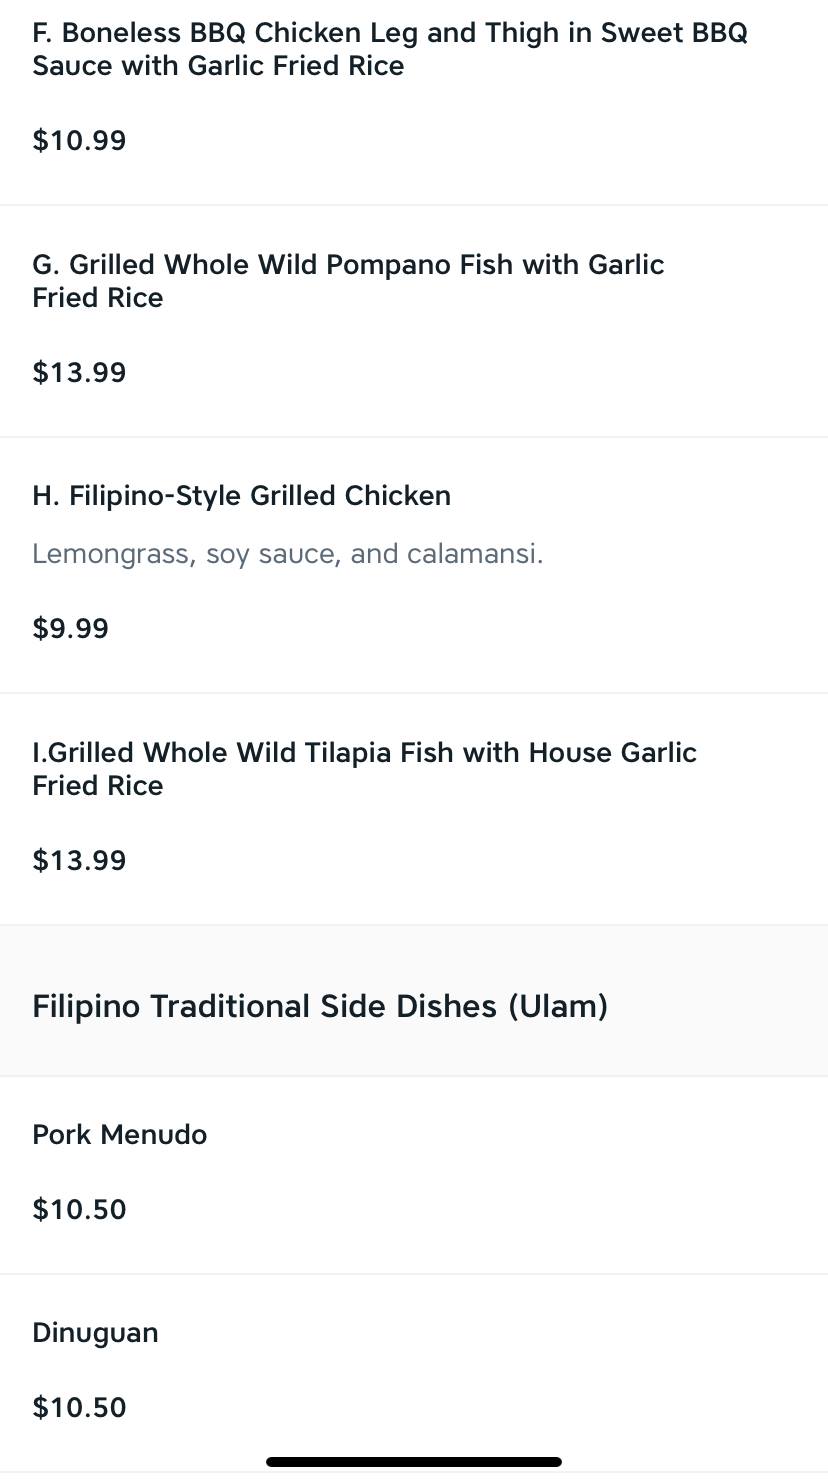Screen dimensions: 828x1483
Task: Tap the Tilapia Fish $13.99 price
Action: click(x=79, y=861)
